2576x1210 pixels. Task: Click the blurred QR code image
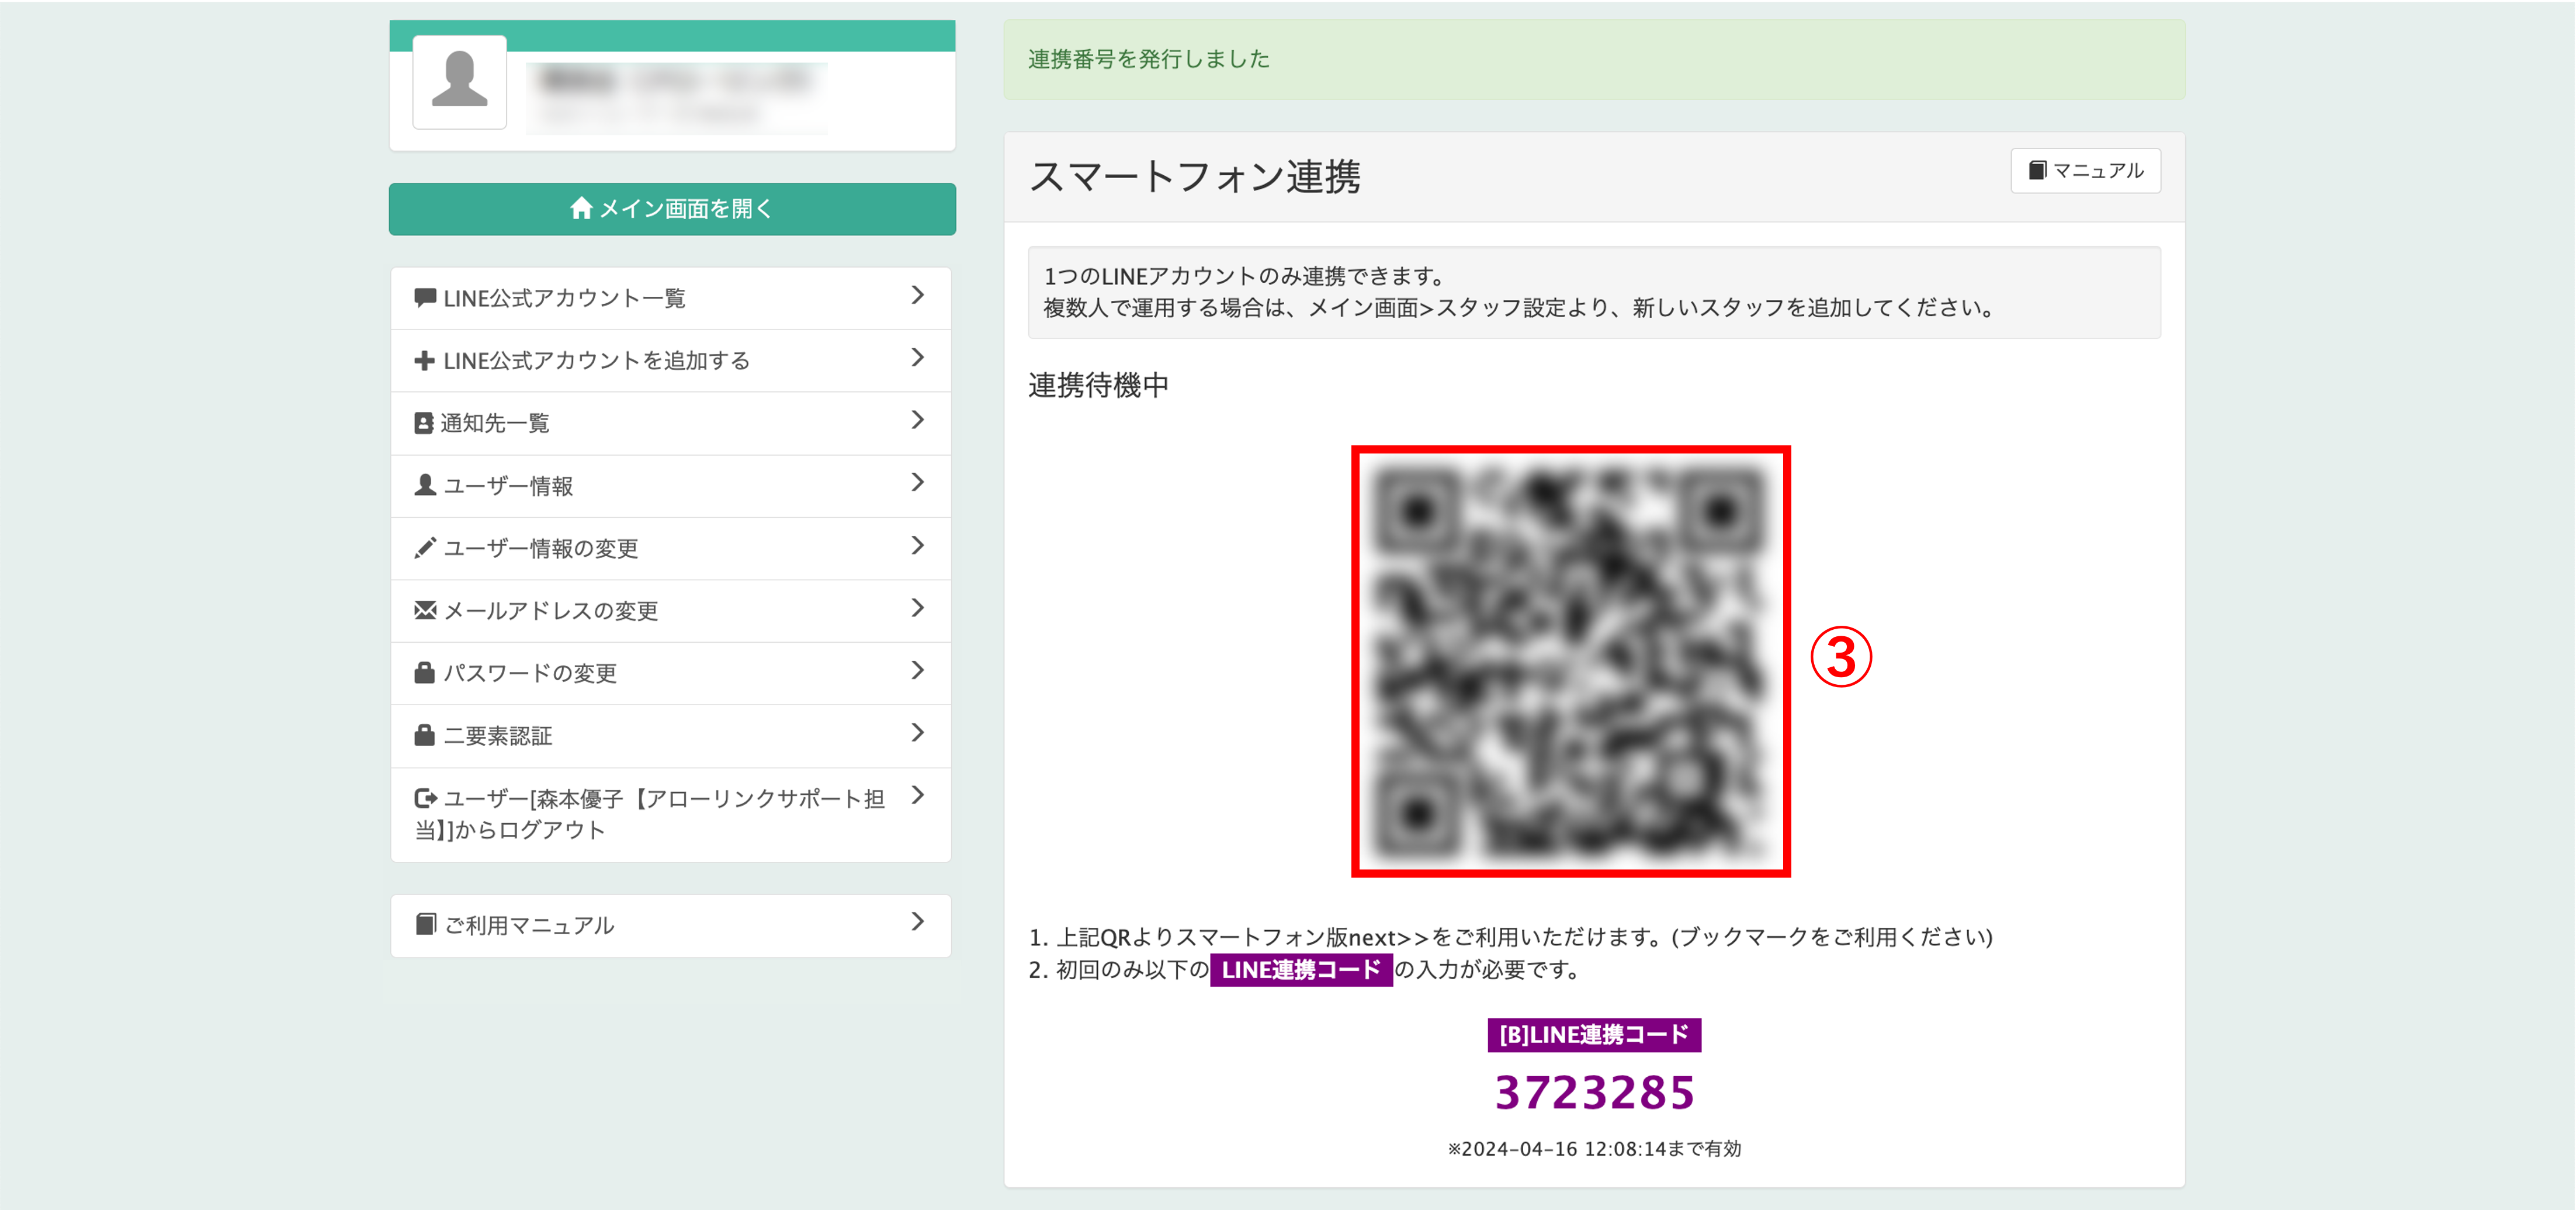[x=1570, y=661]
